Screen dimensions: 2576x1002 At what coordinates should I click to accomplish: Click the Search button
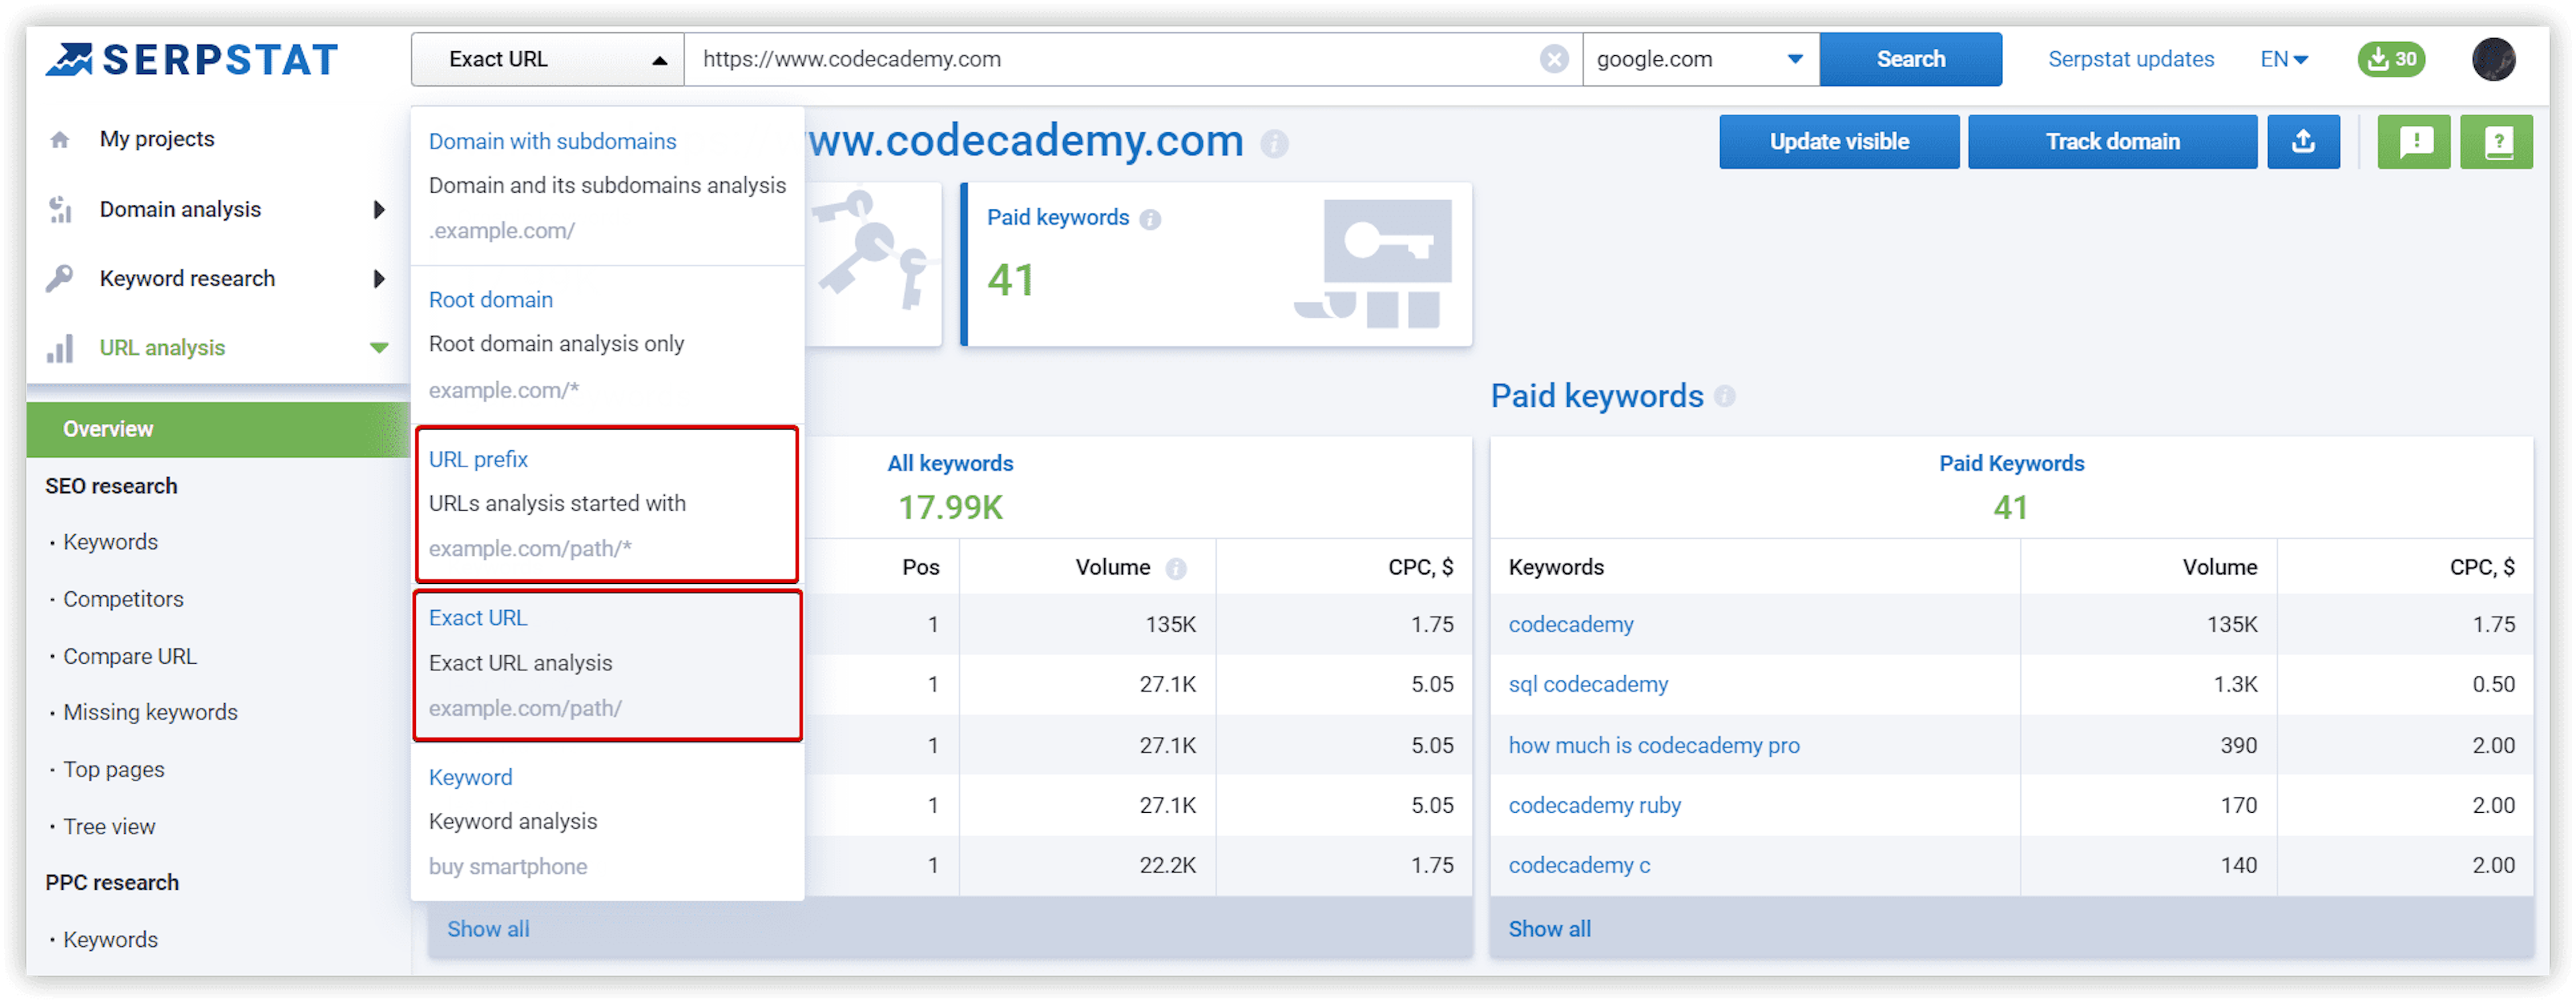tap(1910, 60)
